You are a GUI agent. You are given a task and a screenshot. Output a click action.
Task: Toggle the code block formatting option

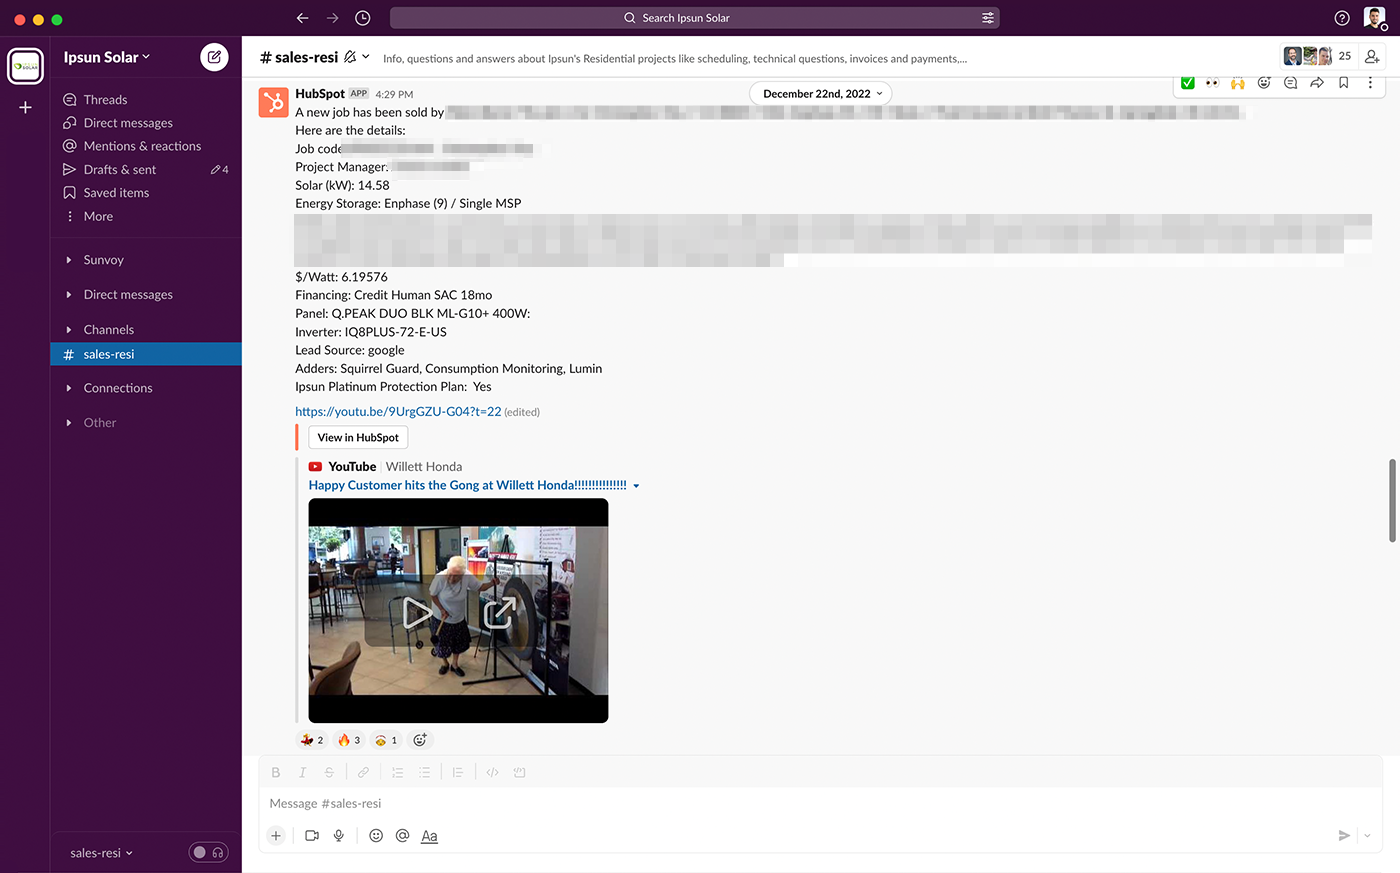[519, 771]
